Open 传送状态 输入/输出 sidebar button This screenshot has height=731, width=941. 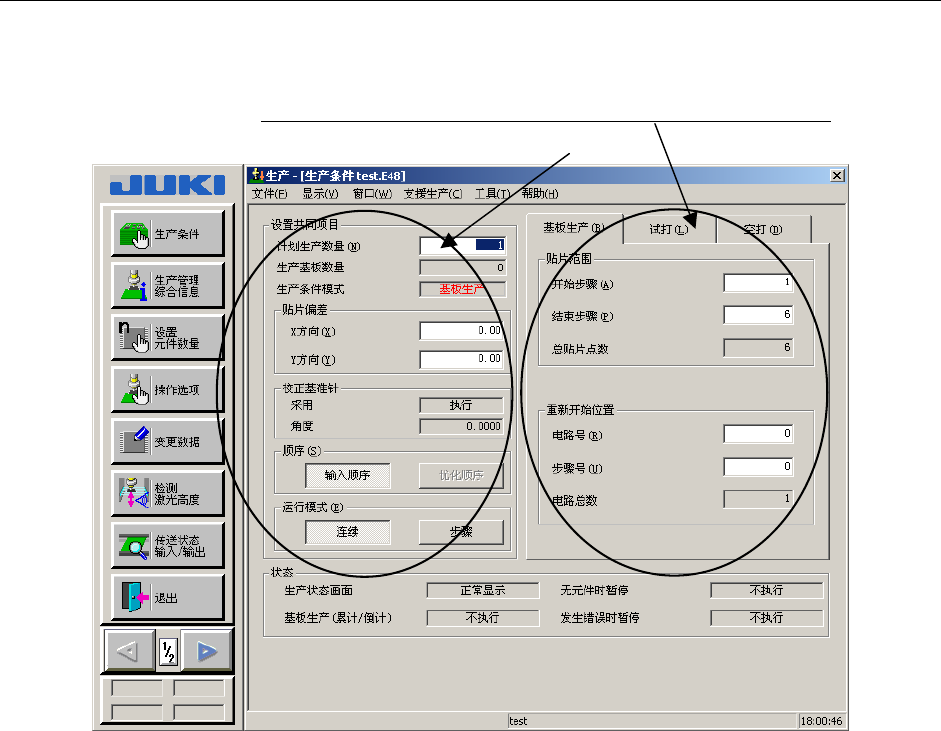tap(167, 546)
